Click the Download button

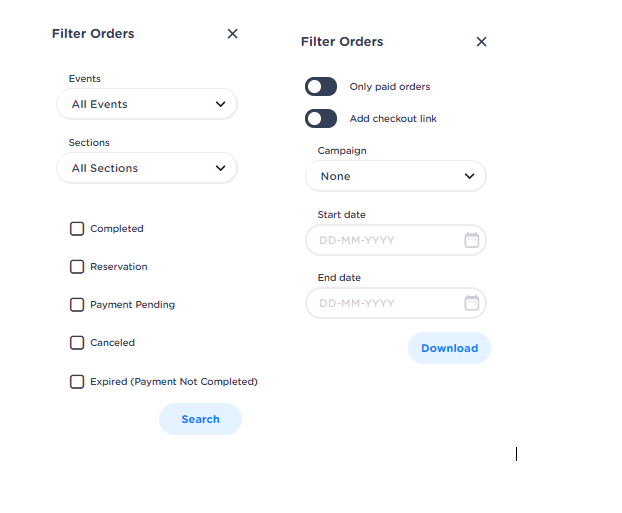449,348
